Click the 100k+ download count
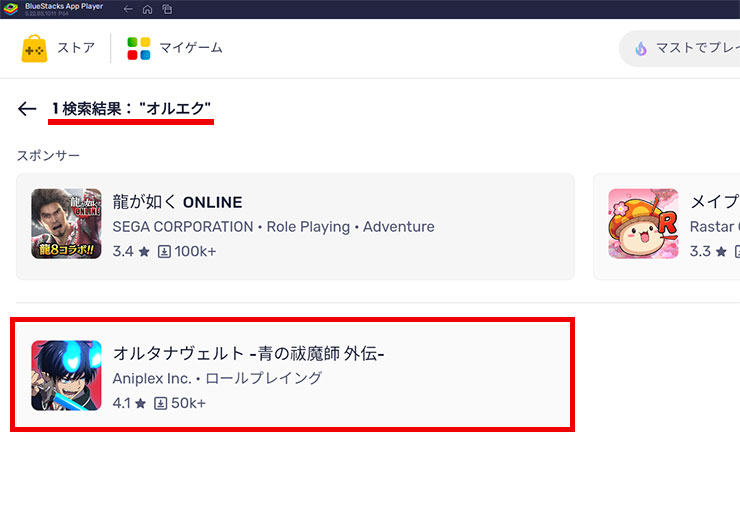 (195, 251)
